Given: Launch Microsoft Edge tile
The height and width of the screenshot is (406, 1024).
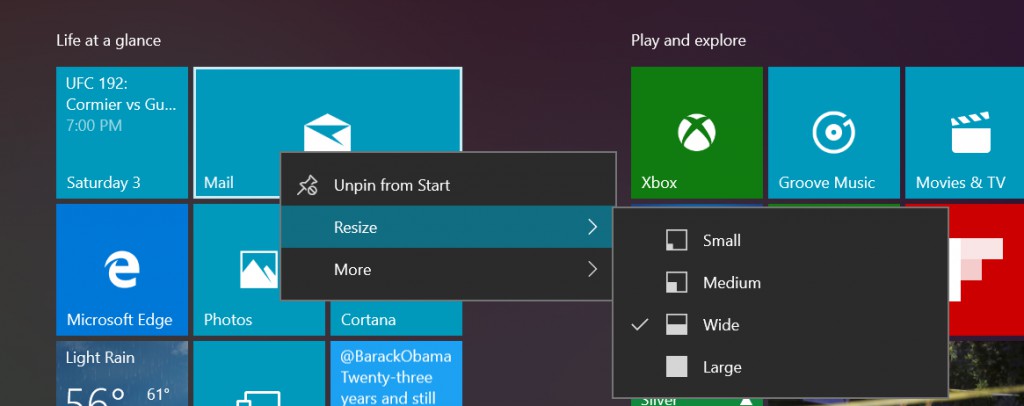Looking at the screenshot, I should 121,270.
